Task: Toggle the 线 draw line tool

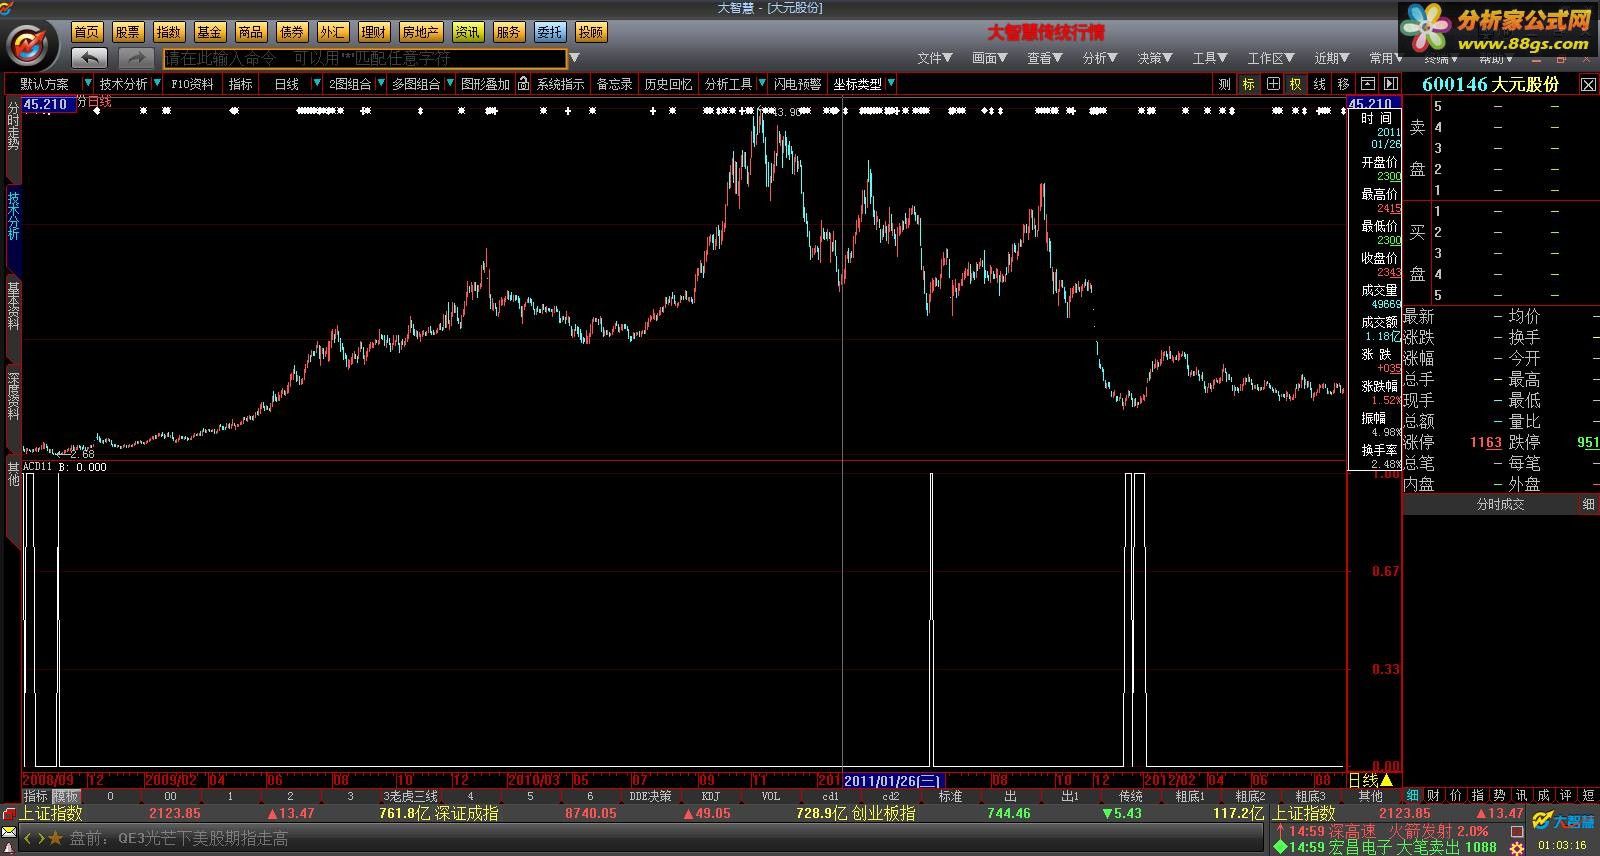Action: pyautogui.click(x=1320, y=84)
